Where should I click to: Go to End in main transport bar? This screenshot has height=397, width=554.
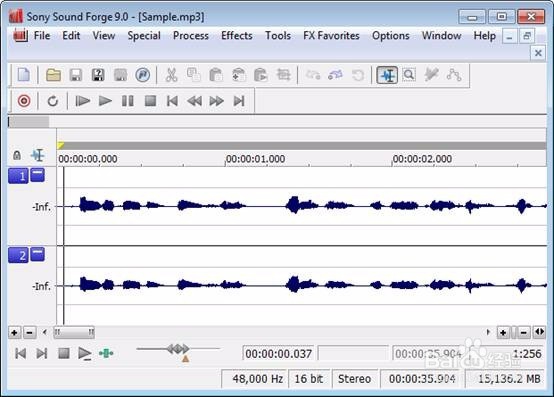click(x=239, y=101)
